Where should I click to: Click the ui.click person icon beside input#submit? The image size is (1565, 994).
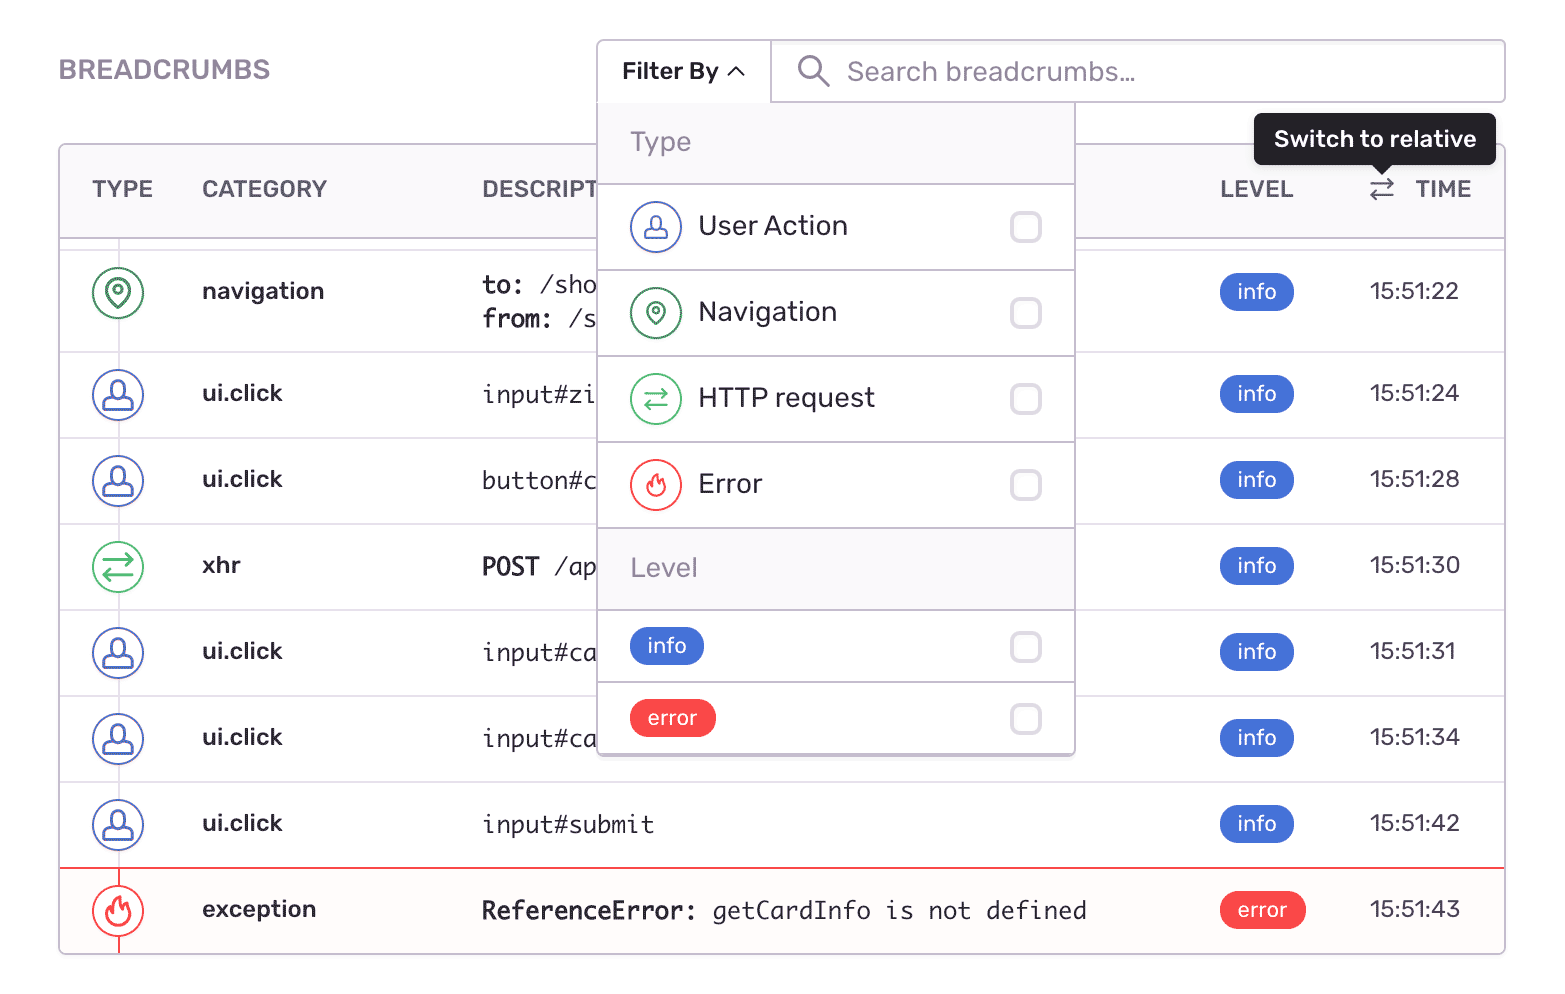pyautogui.click(x=118, y=825)
